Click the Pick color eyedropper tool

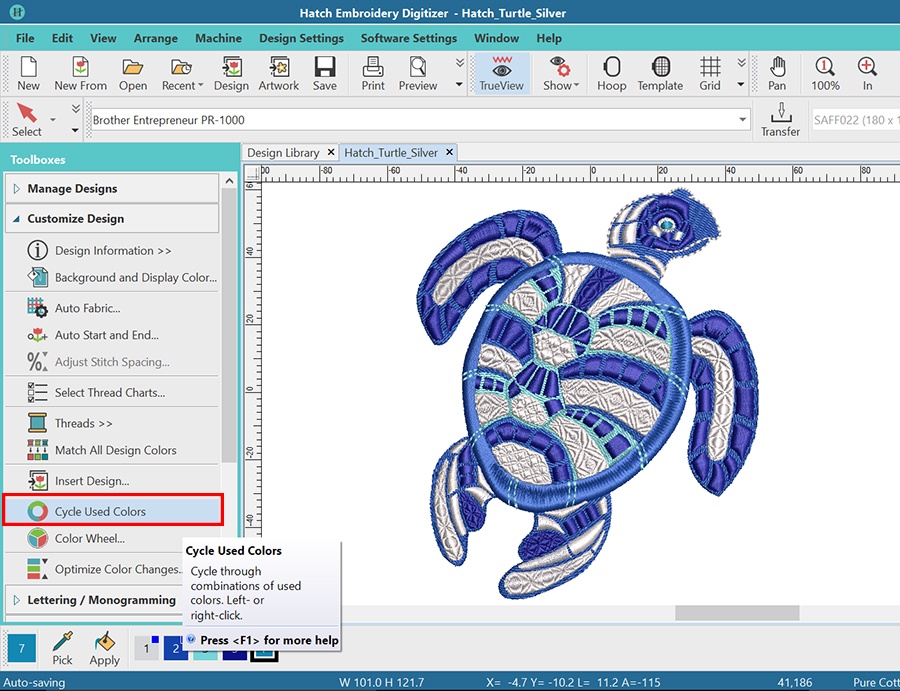[x=62, y=647]
